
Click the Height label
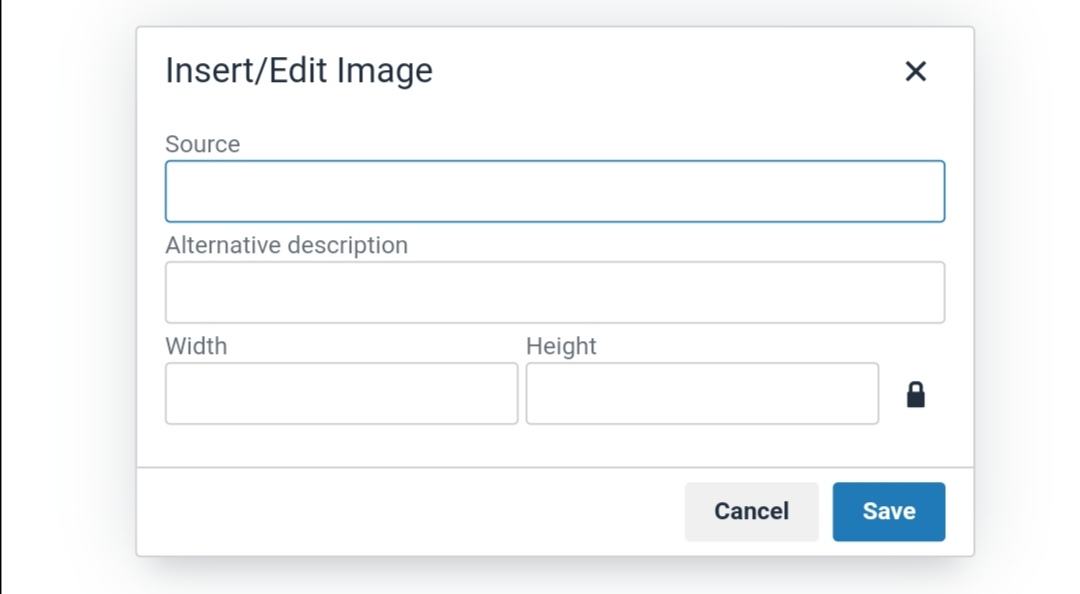pos(561,345)
